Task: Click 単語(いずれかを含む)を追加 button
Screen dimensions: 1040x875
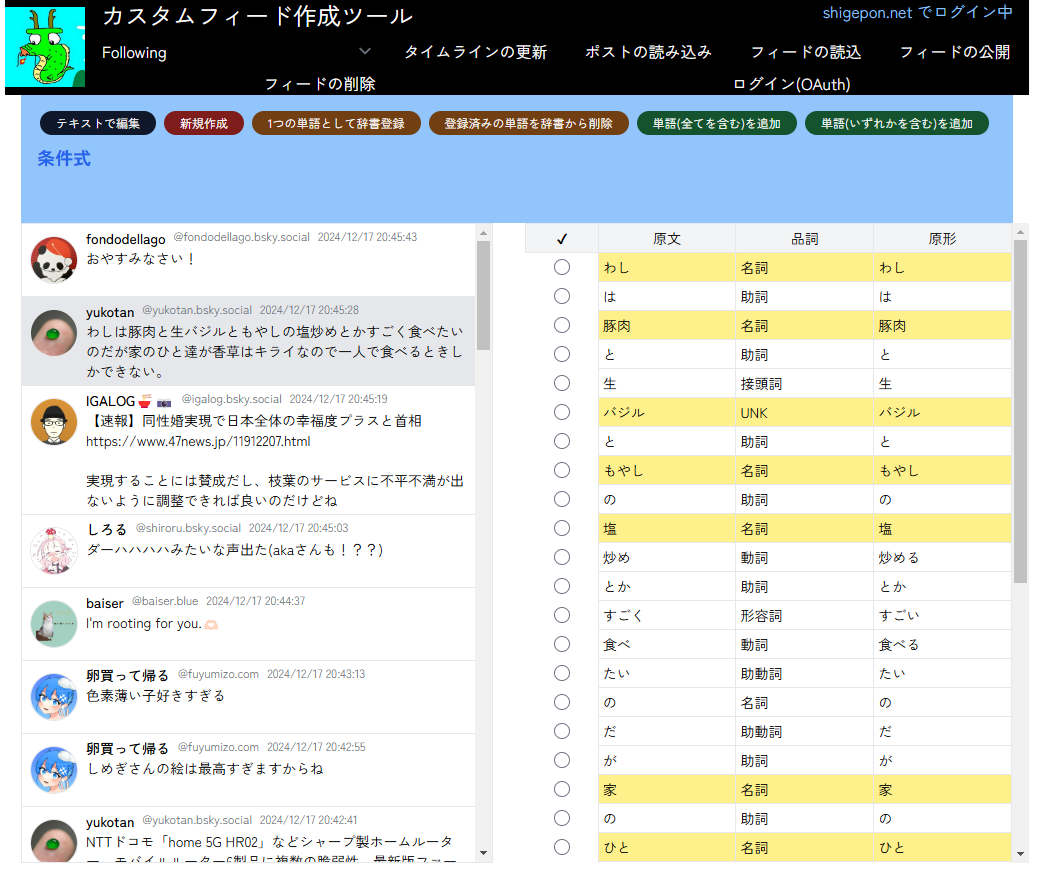Action: tap(897, 123)
